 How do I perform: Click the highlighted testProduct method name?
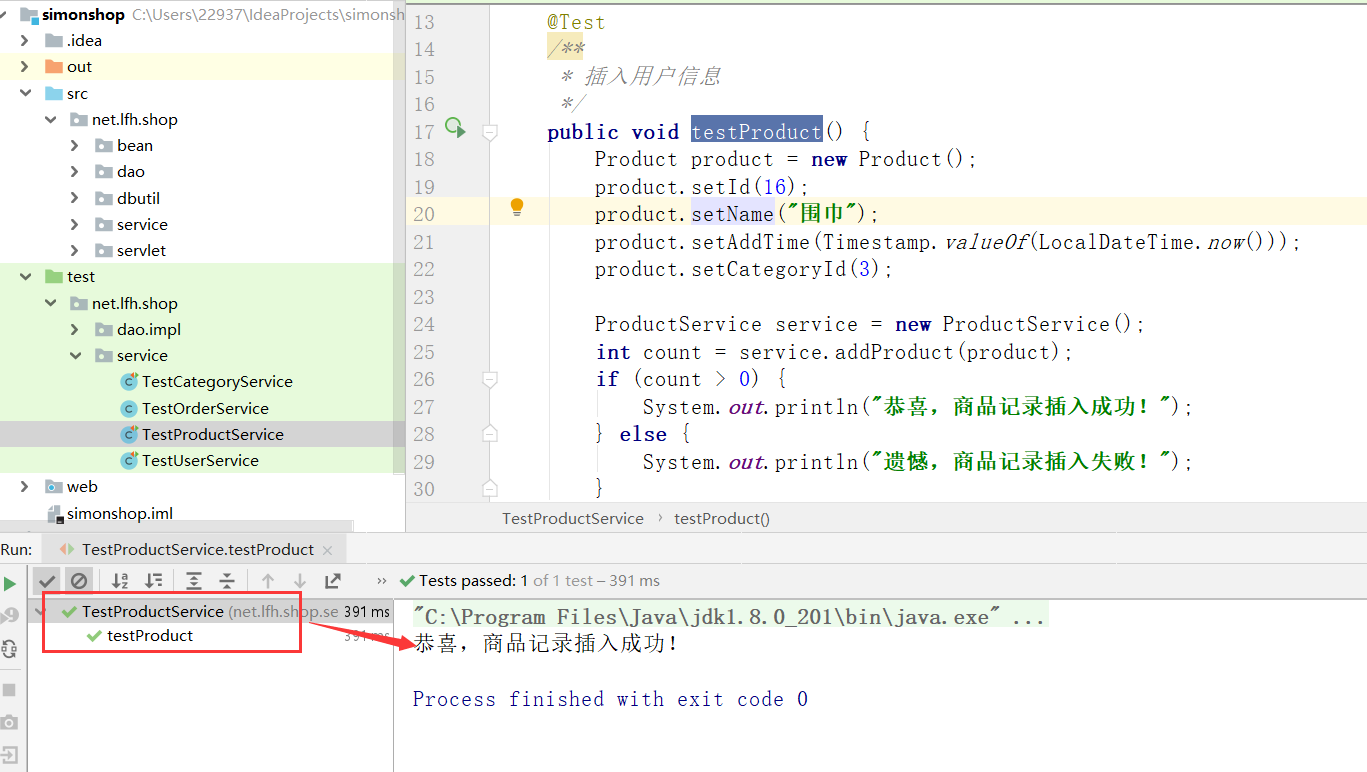(756, 132)
